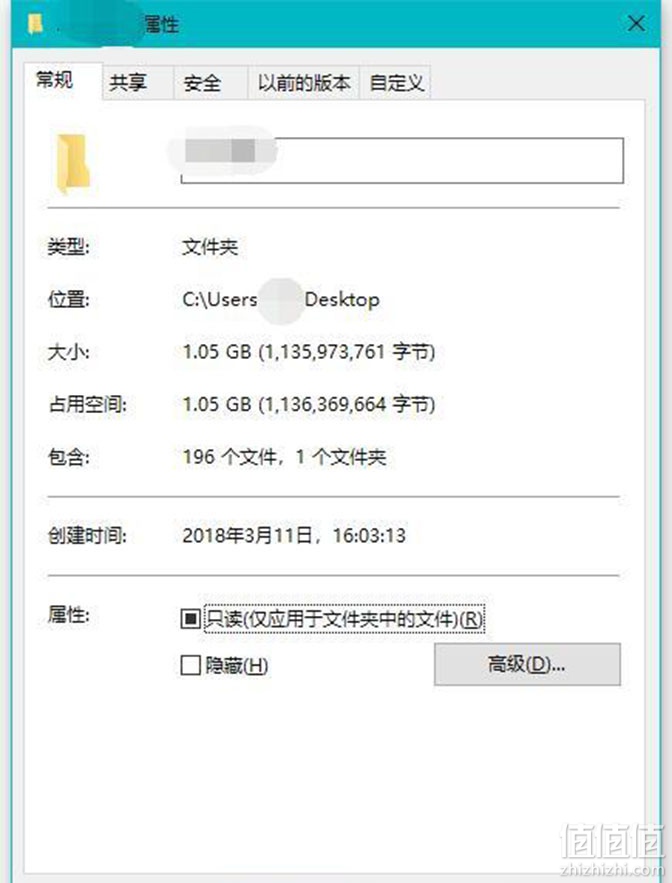672x883 pixels.
Task: Open advanced attributes via 高级(D)... button
Action: click(527, 665)
